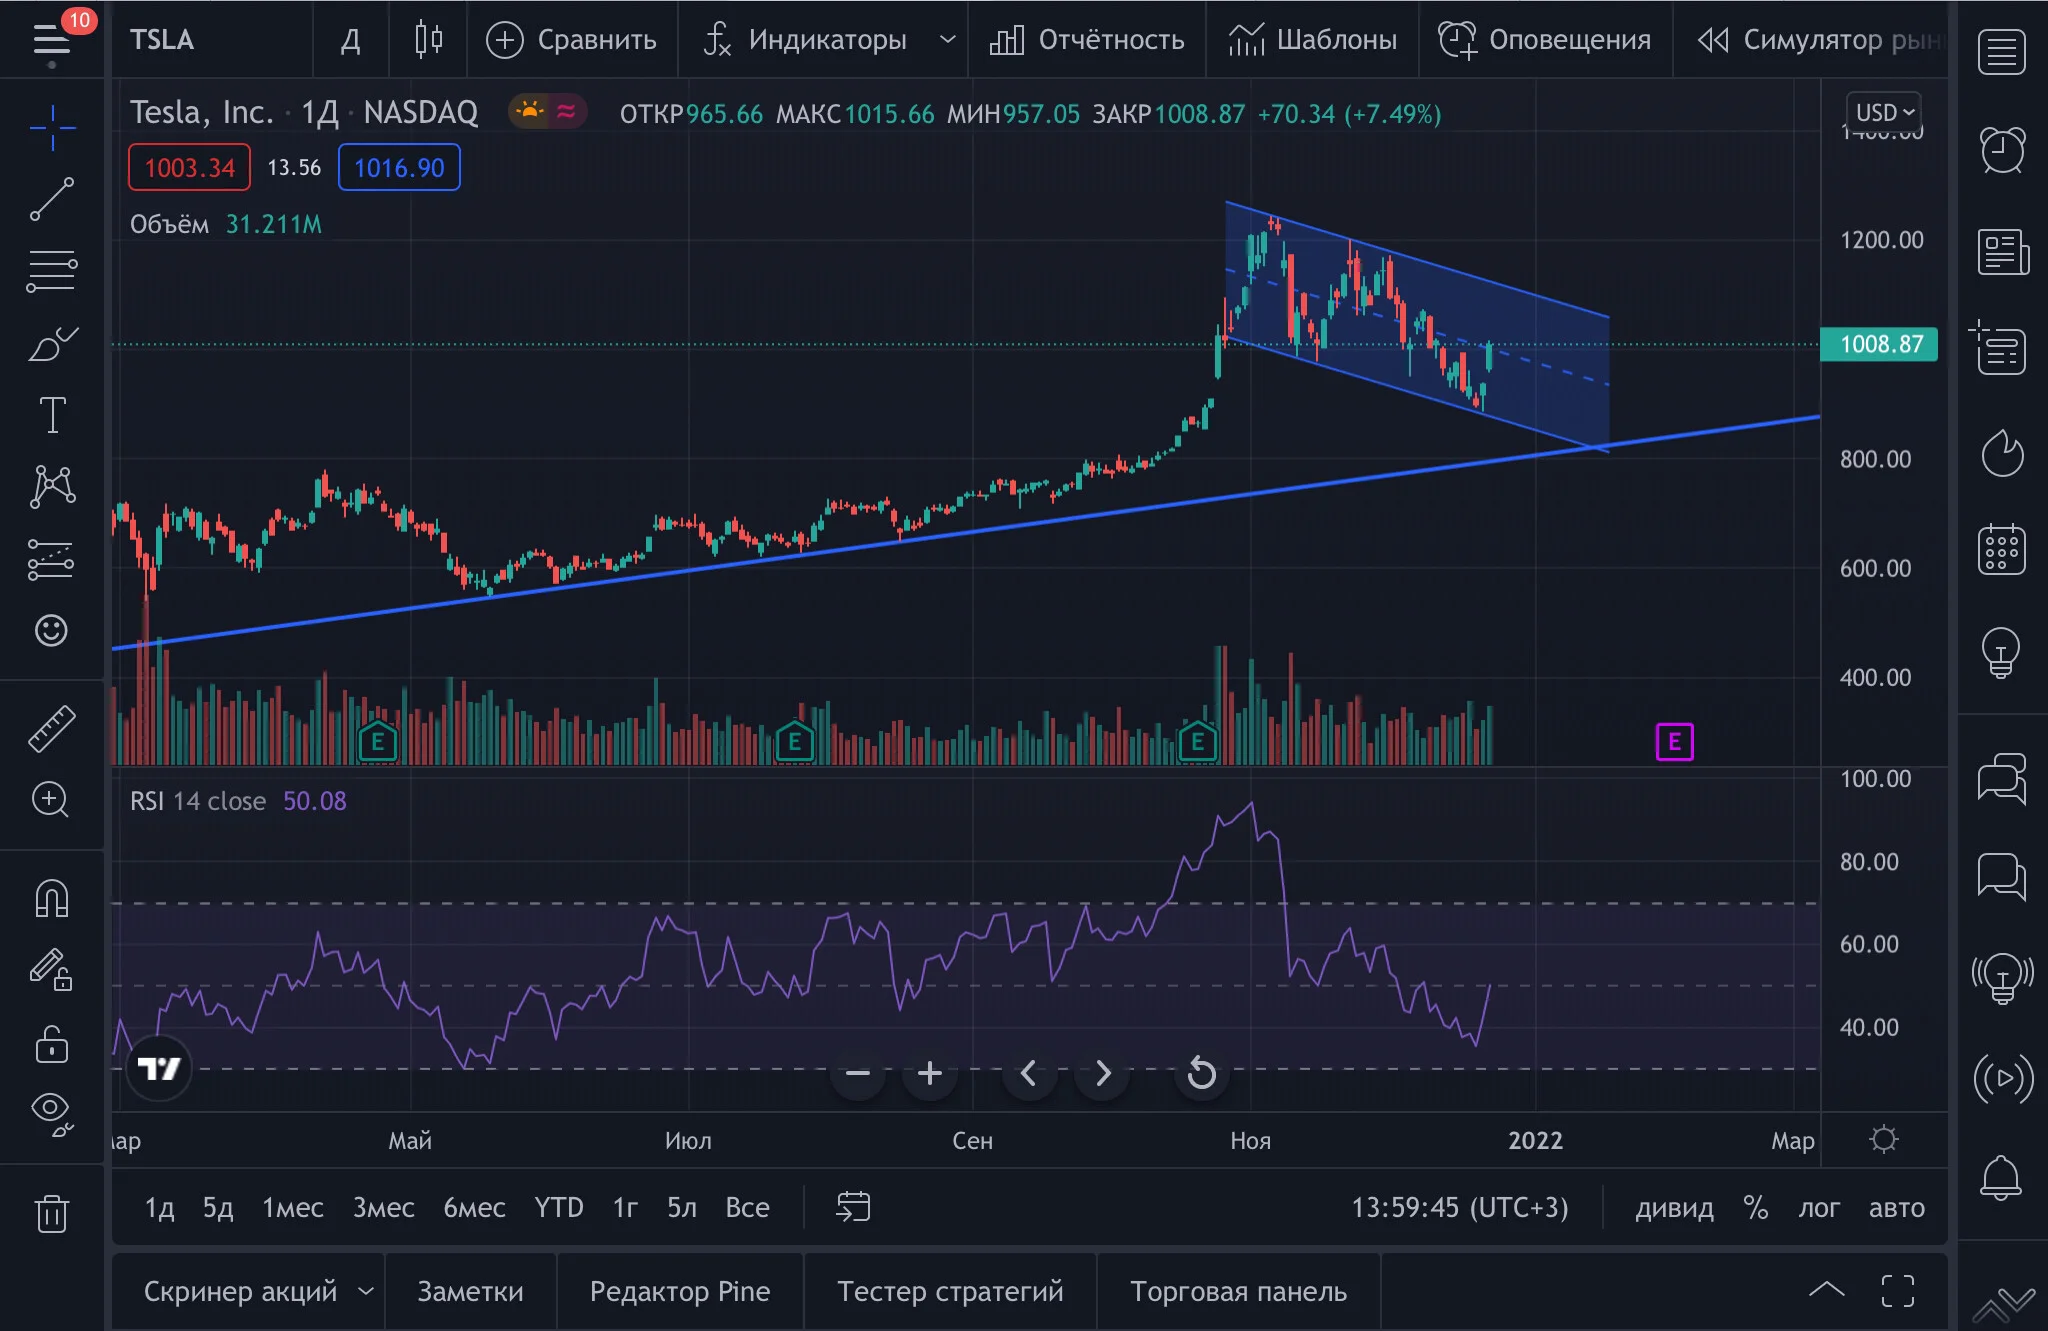Open the Fibonacci retracement tools
2048x1331 pixels.
52,271
